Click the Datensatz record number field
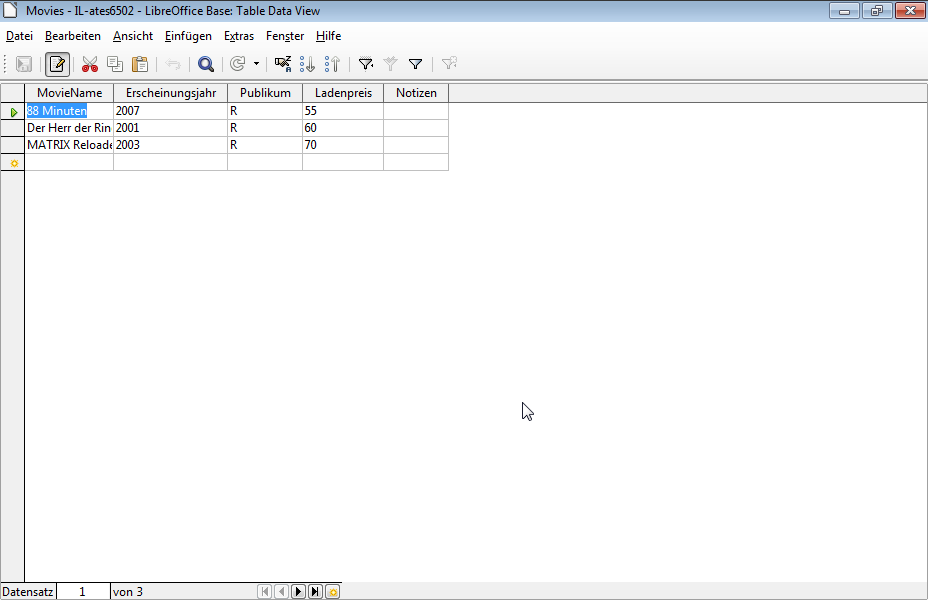Screen dimensions: 928x600 click(83, 592)
